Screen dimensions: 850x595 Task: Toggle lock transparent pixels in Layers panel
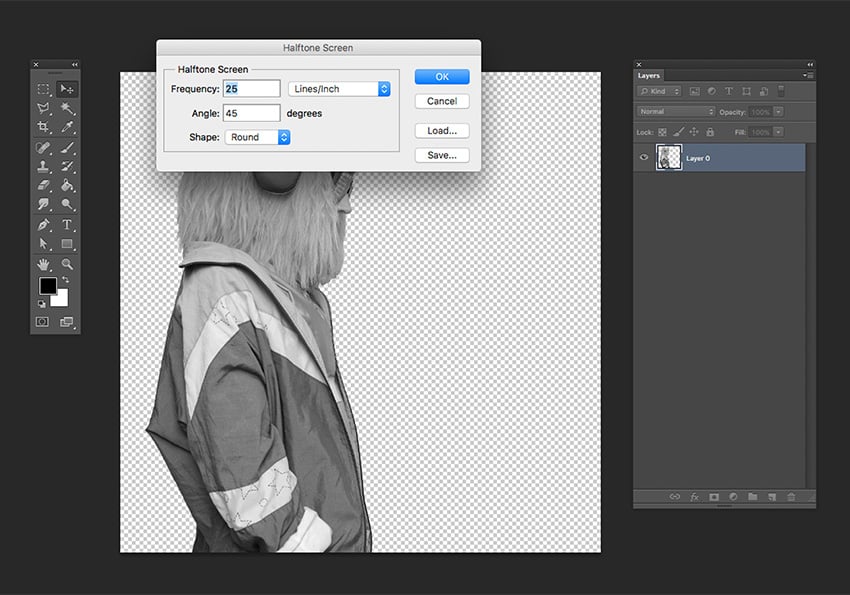click(x=662, y=132)
